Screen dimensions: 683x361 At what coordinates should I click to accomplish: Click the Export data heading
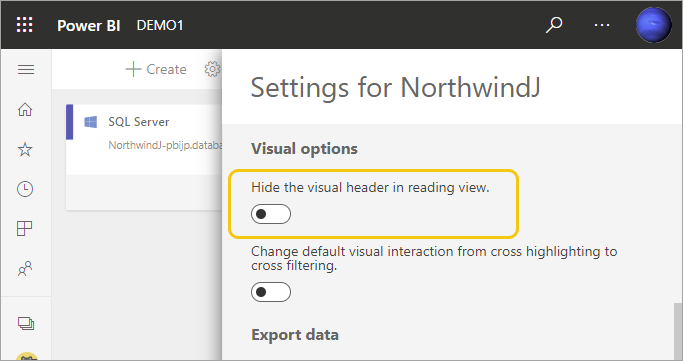[x=295, y=335]
